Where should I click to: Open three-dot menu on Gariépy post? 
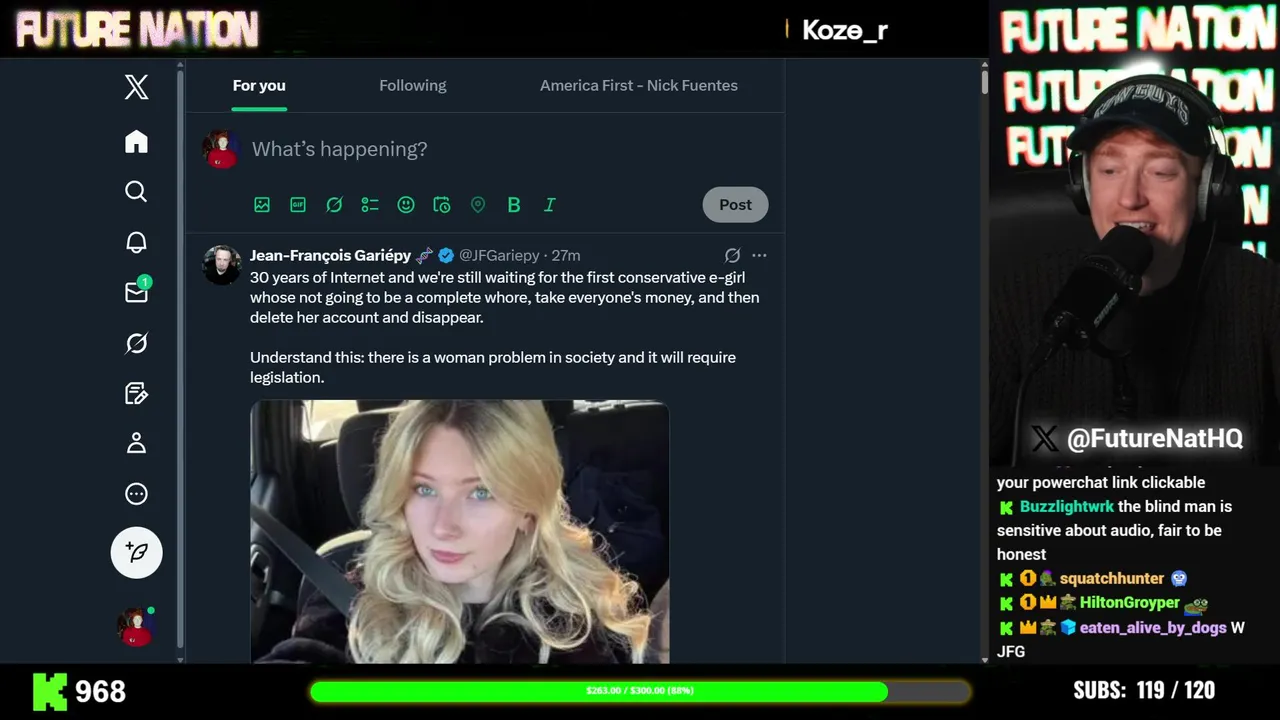coord(759,256)
